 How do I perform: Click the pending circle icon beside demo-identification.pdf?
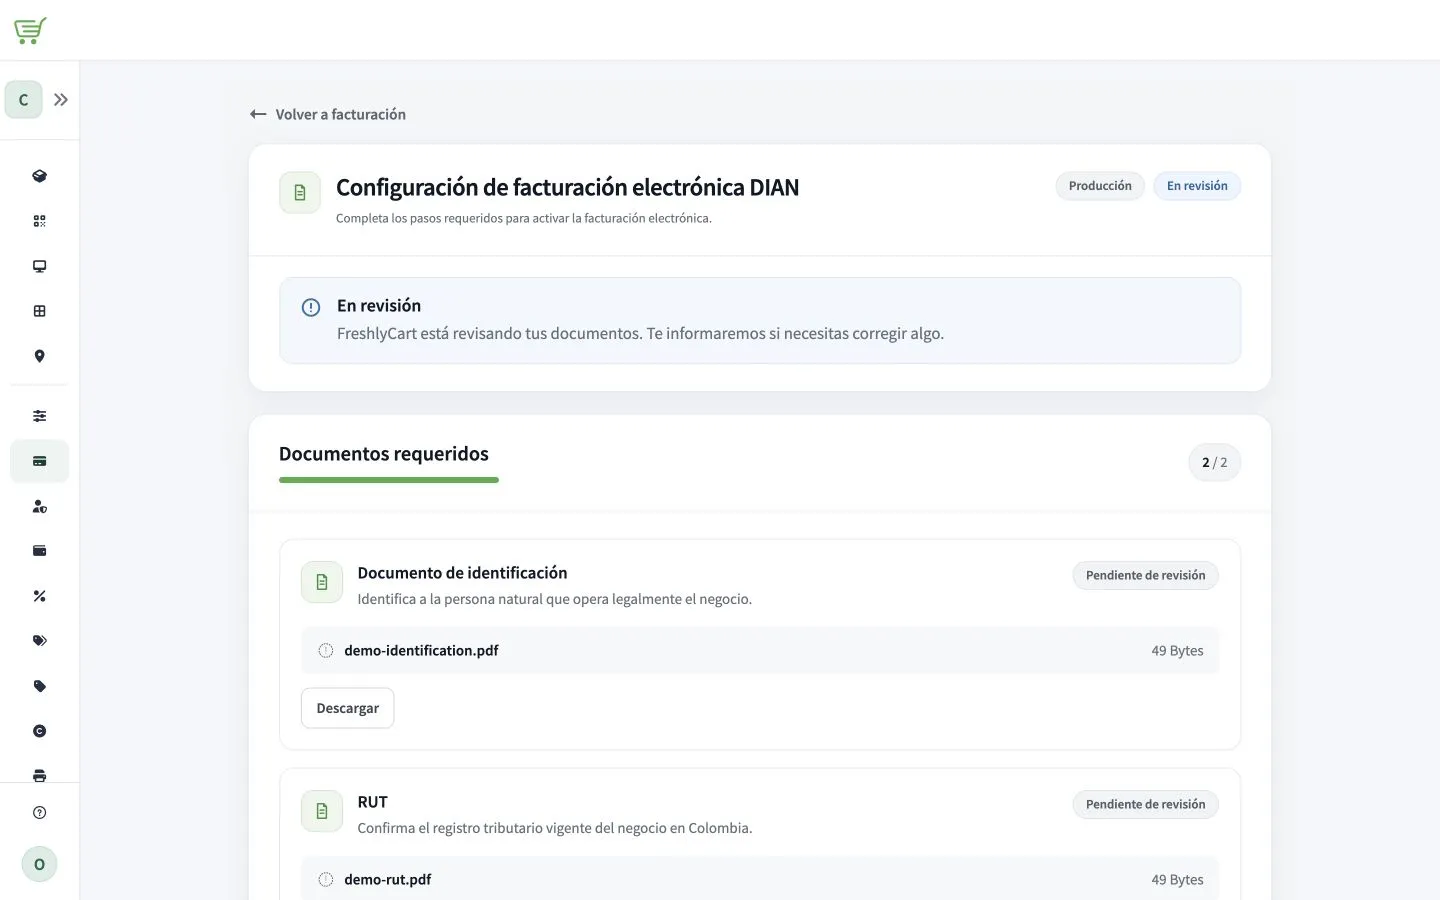tap(326, 650)
